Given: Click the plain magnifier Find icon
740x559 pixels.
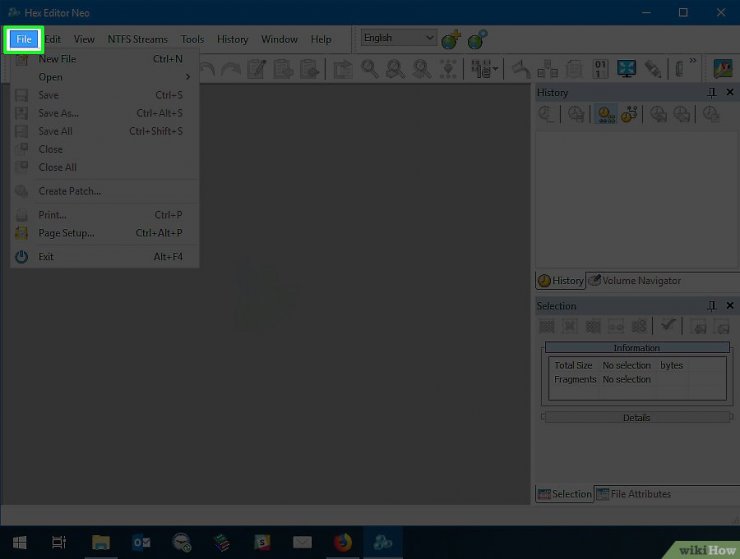Looking at the screenshot, I should [x=370, y=69].
